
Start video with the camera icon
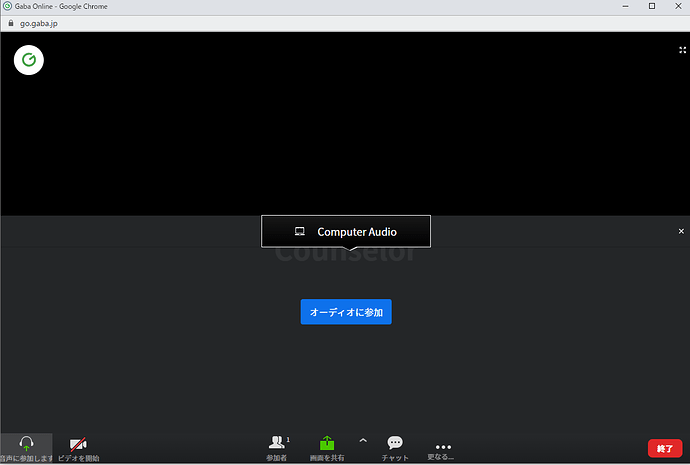pos(78,444)
